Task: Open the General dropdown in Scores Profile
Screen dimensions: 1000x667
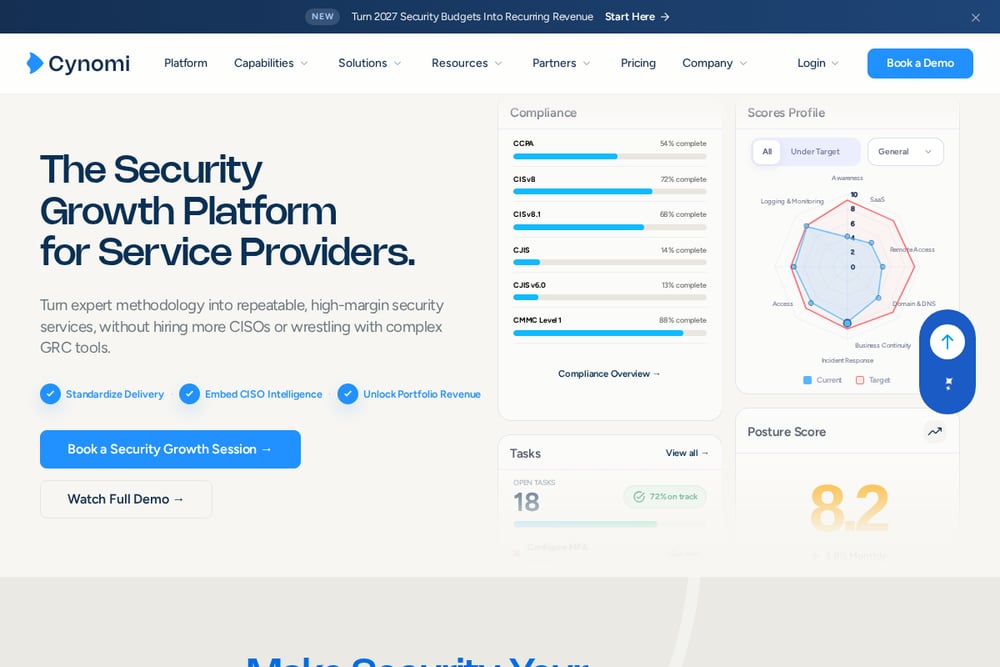Action: click(905, 152)
